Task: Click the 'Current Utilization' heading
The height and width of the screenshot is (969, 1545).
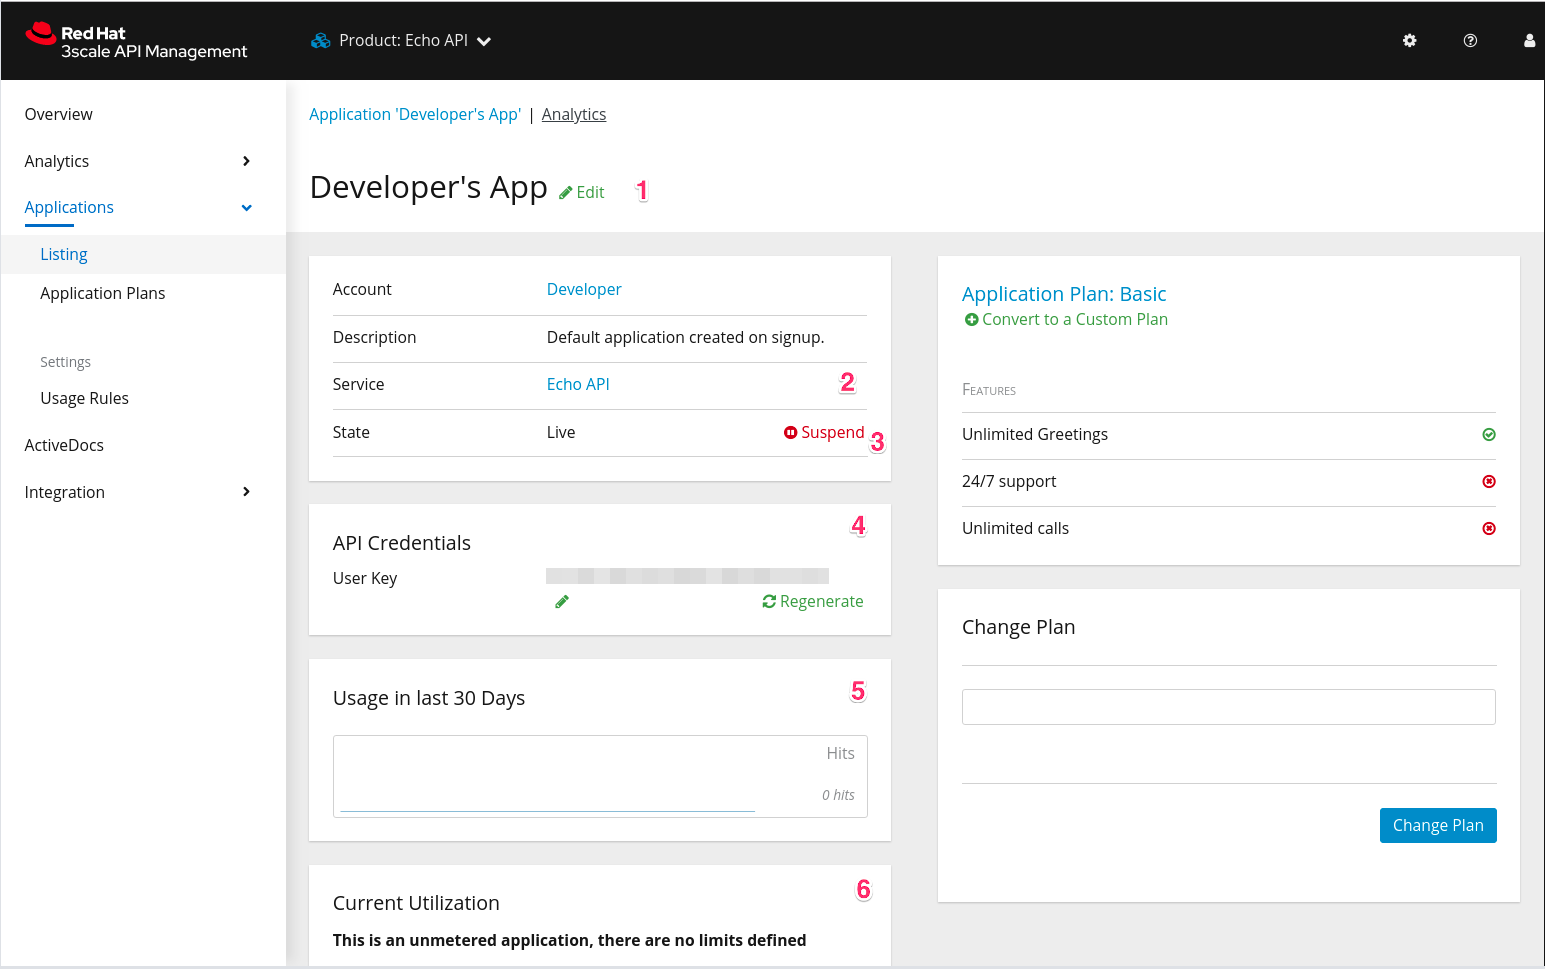Action: [x=416, y=903]
